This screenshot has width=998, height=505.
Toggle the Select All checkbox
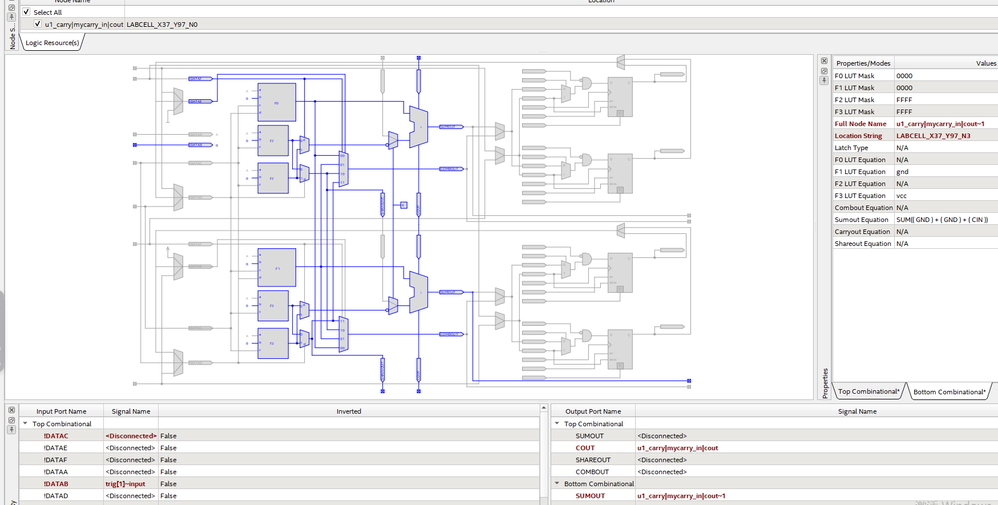[x=26, y=12]
